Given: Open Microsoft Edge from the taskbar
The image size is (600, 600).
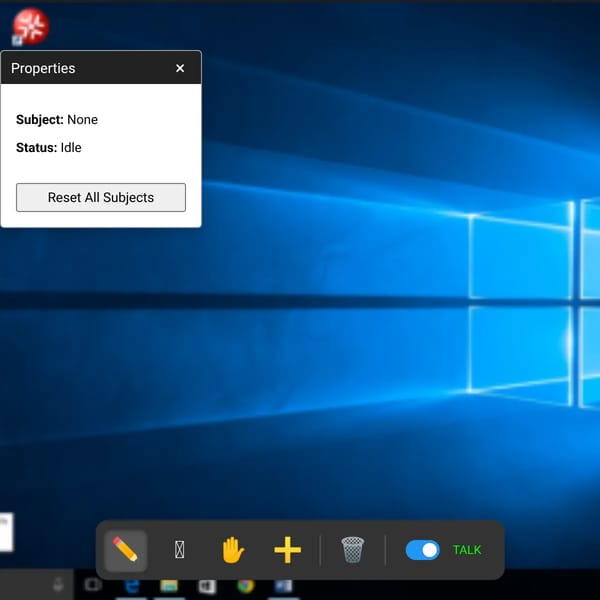Looking at the screenshot, I should [x=132, y=585].
